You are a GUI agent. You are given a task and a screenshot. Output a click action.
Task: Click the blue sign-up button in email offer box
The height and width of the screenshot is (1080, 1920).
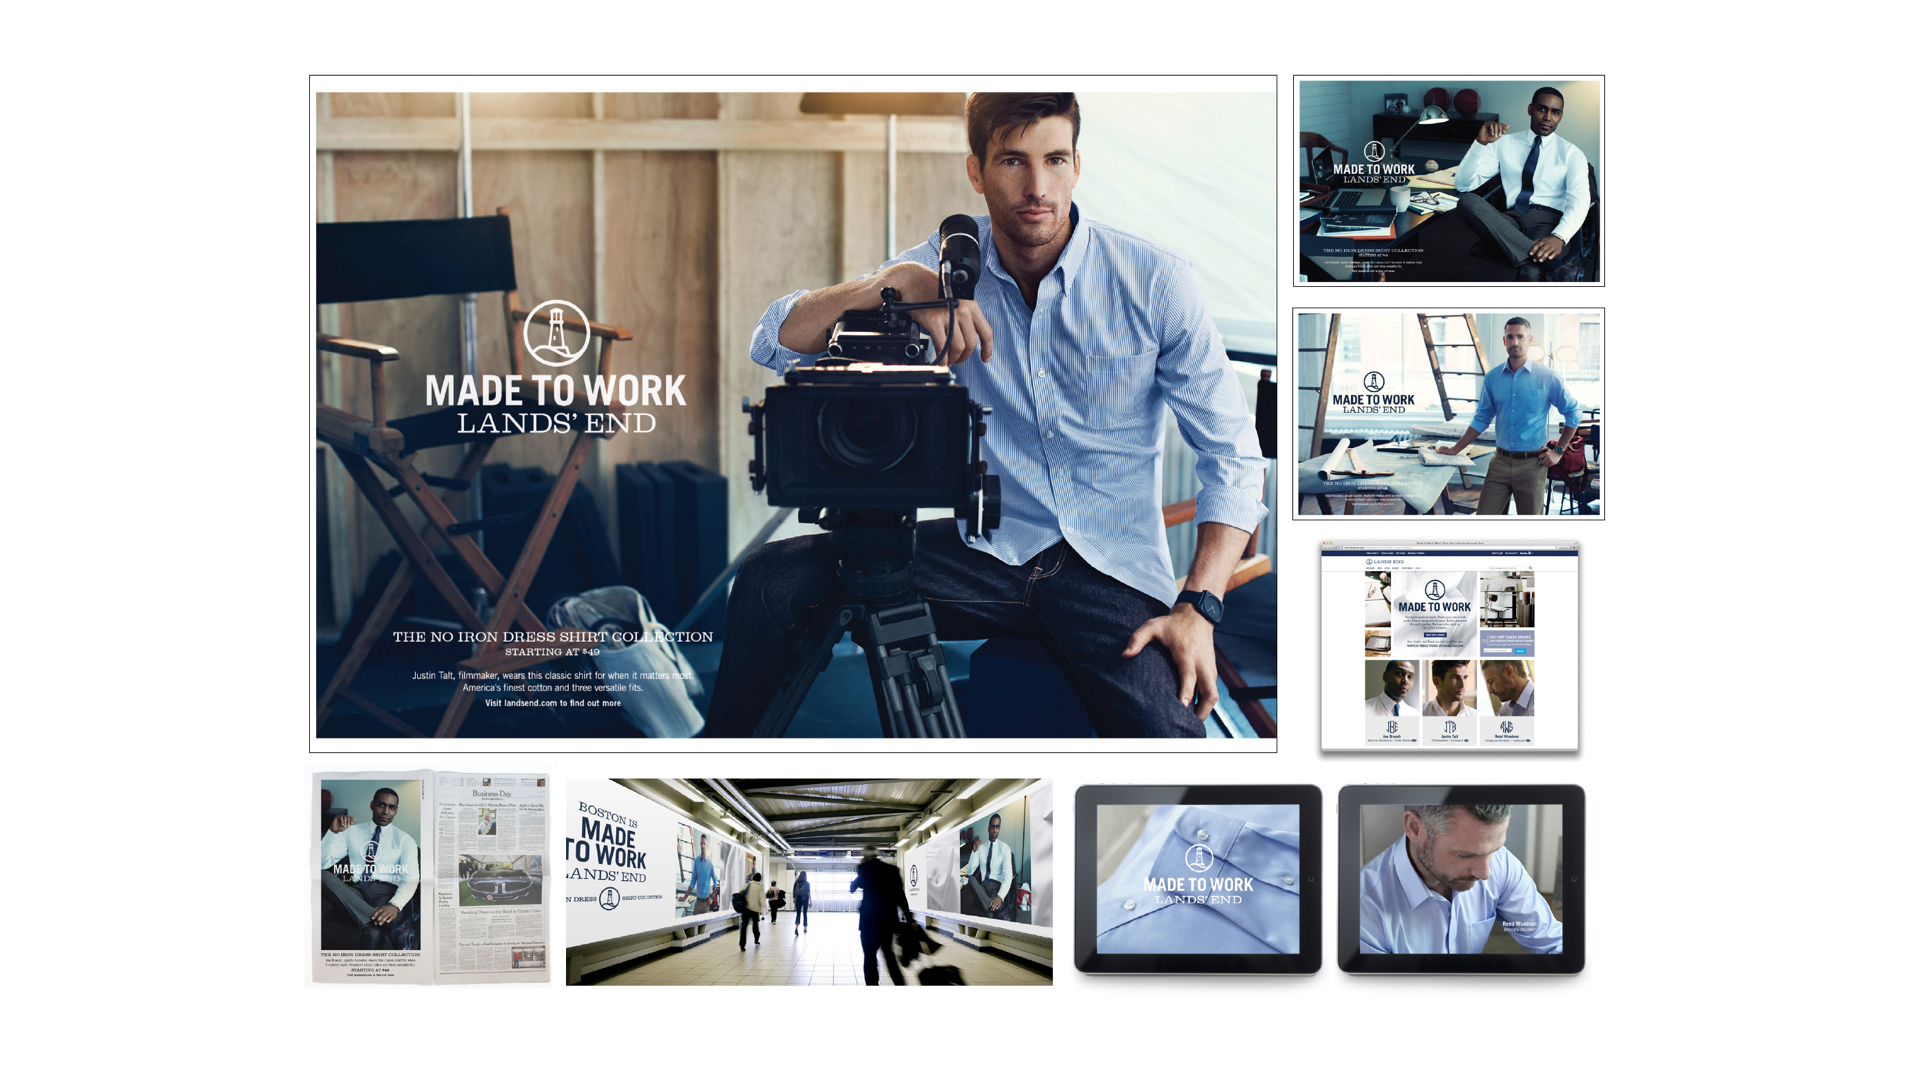(1520, 651)
